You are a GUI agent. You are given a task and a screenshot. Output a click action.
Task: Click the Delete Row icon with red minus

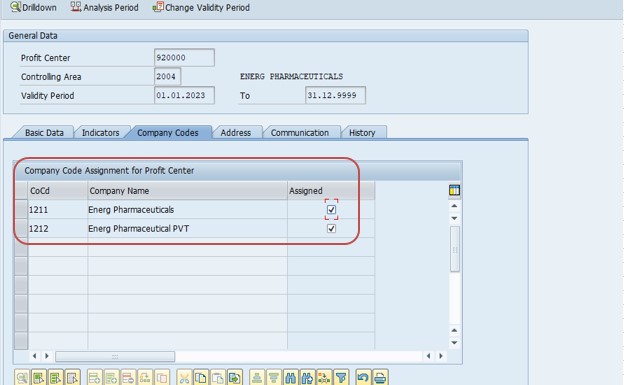tap(128, 377)
